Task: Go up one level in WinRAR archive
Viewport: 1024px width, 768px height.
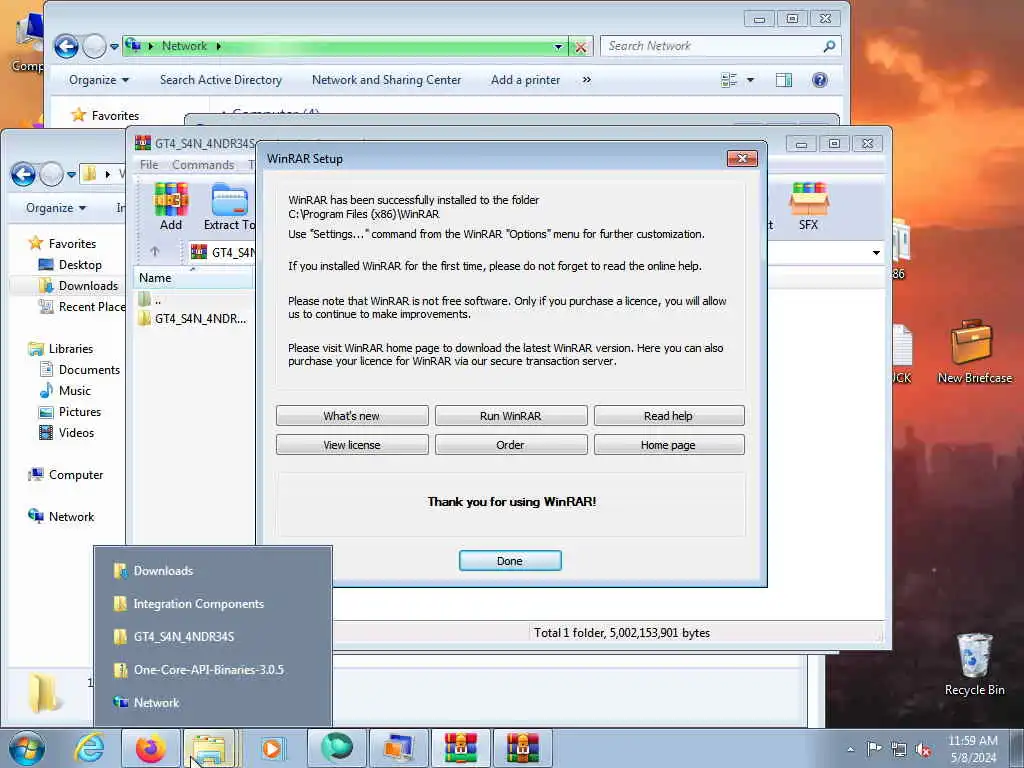Action: 155,251
